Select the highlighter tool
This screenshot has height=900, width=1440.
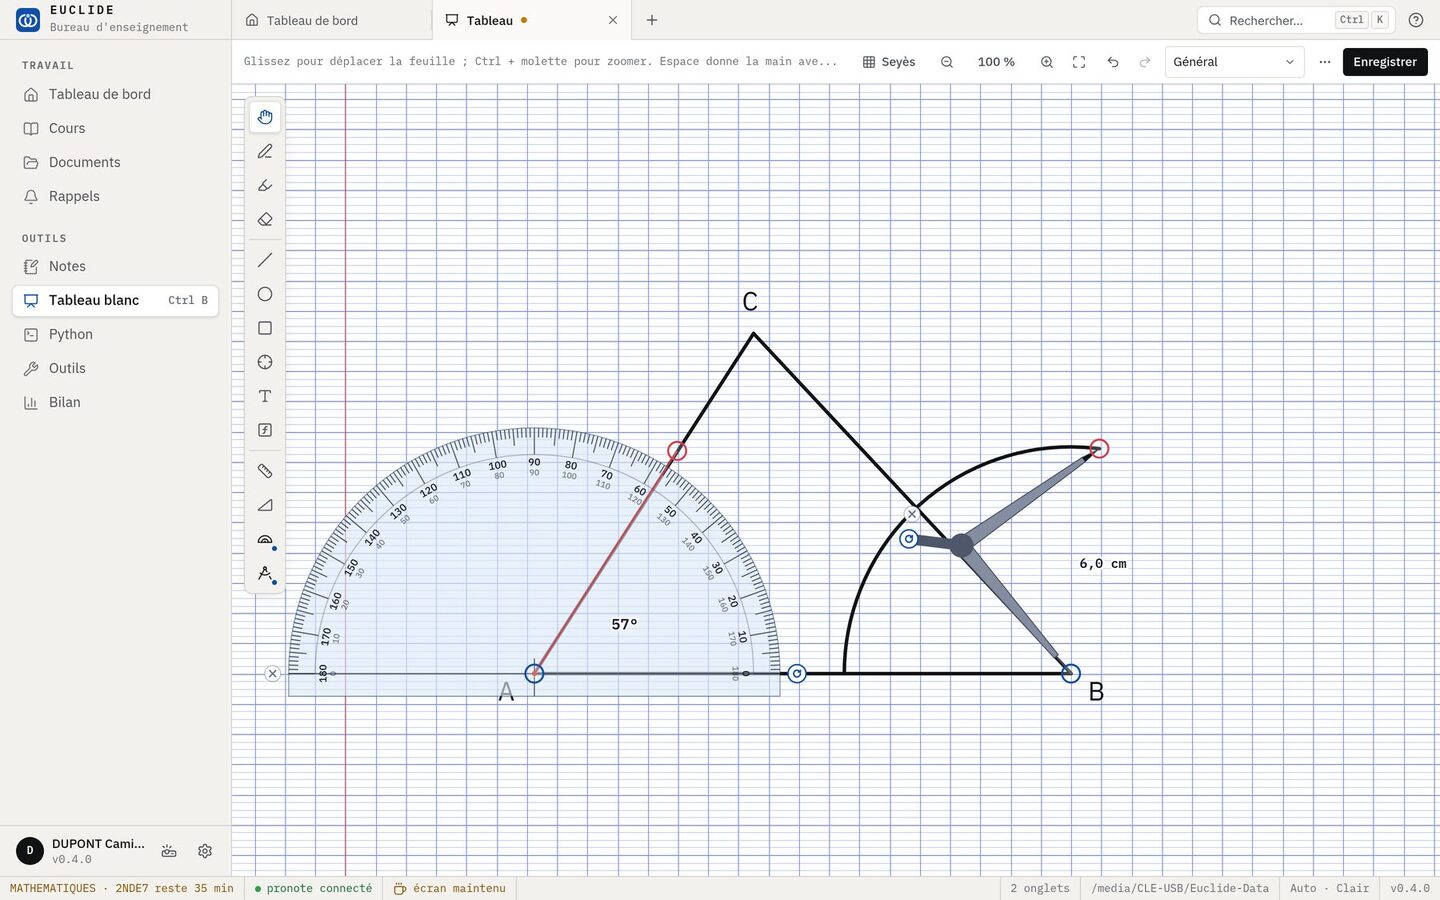[265, 185]
